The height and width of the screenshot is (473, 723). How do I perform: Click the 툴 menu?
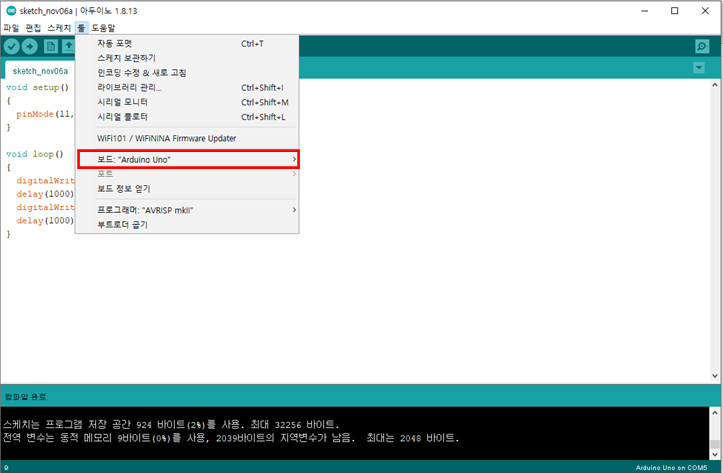(81, 28)
